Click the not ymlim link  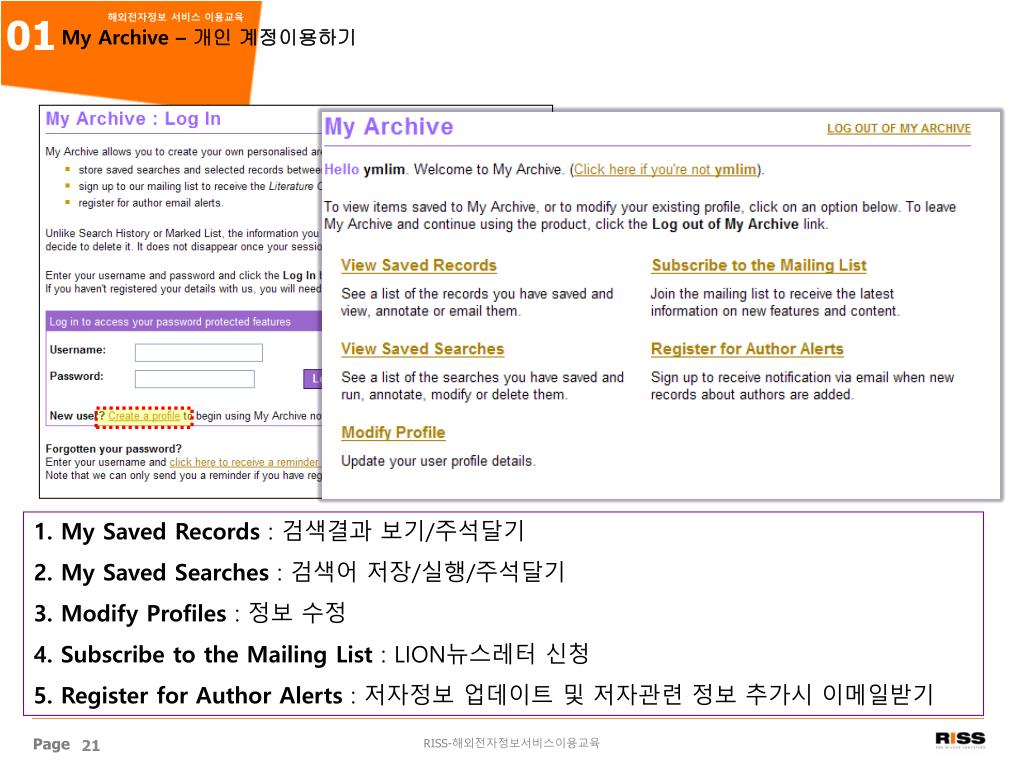coord(665,170)
